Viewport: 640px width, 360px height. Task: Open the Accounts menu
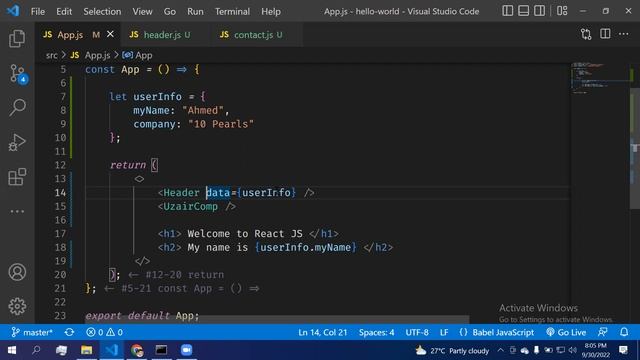(x=17, y=272)
